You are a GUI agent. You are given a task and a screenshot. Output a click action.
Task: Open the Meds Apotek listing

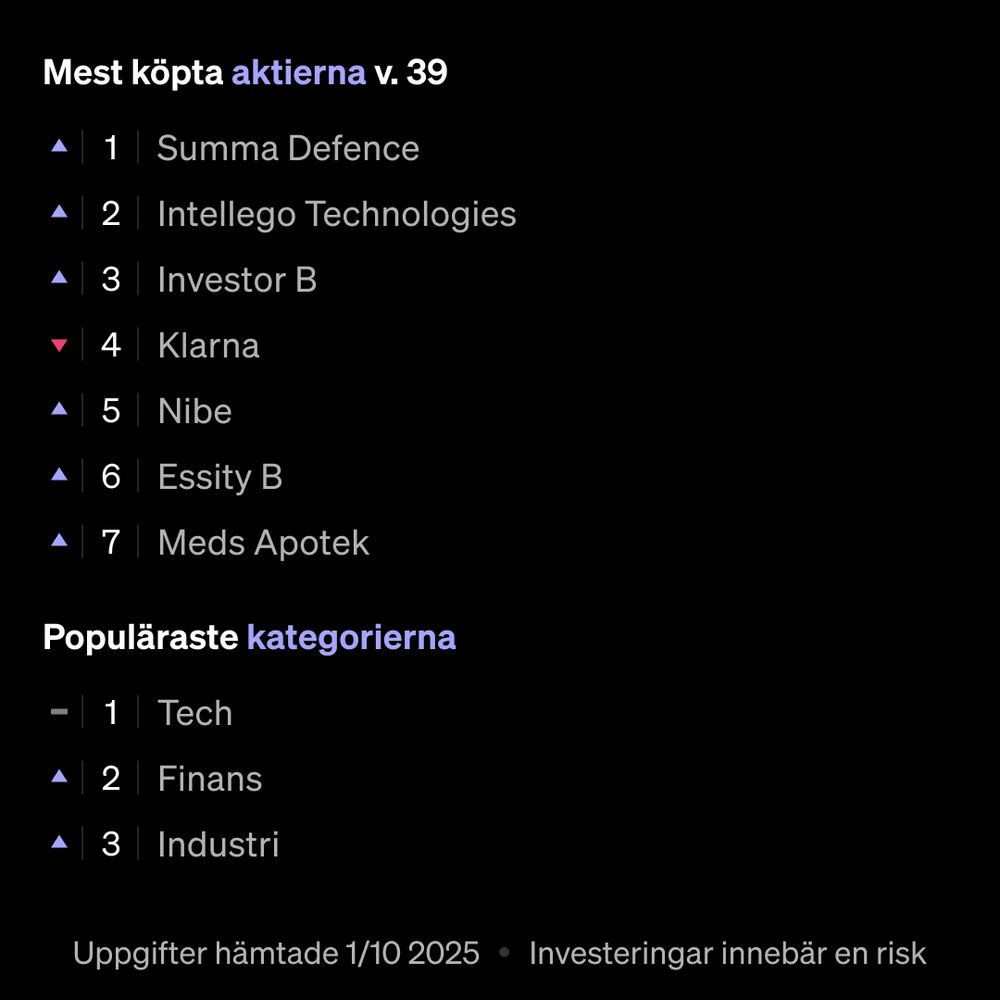[263, 543]
